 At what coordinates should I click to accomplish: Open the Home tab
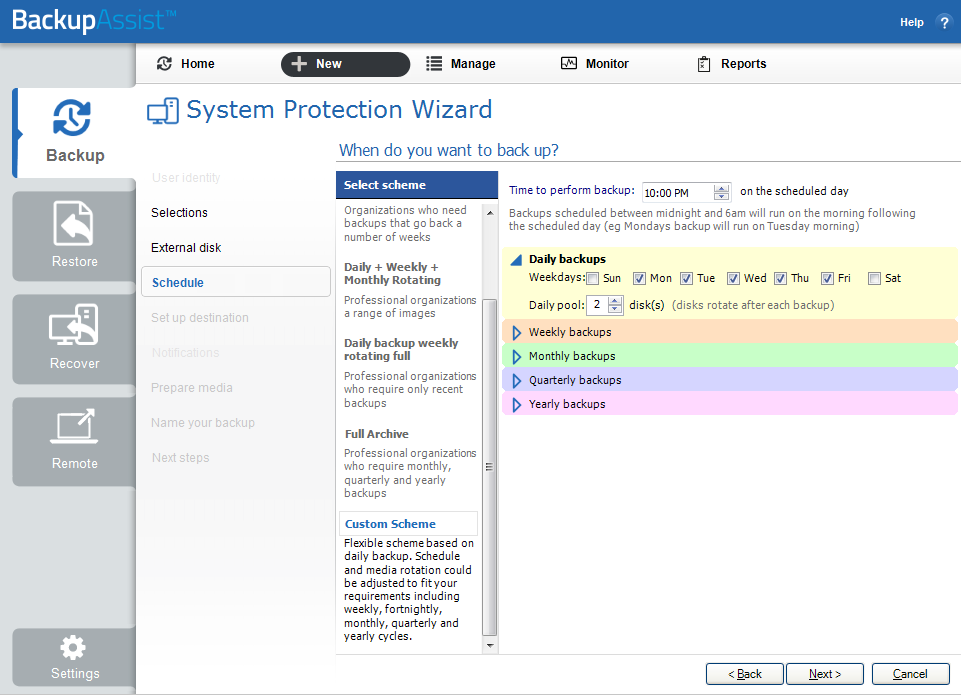[x=186, y=64]
